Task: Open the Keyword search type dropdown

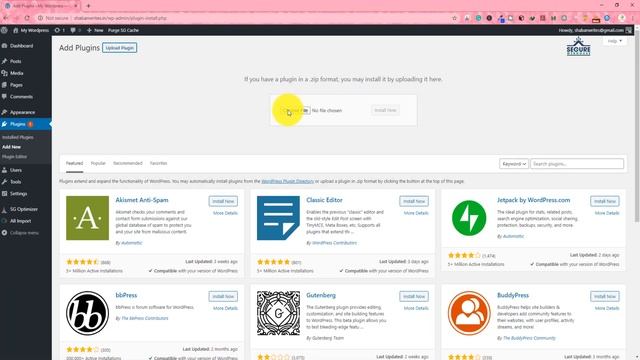Action: point(513,164)
